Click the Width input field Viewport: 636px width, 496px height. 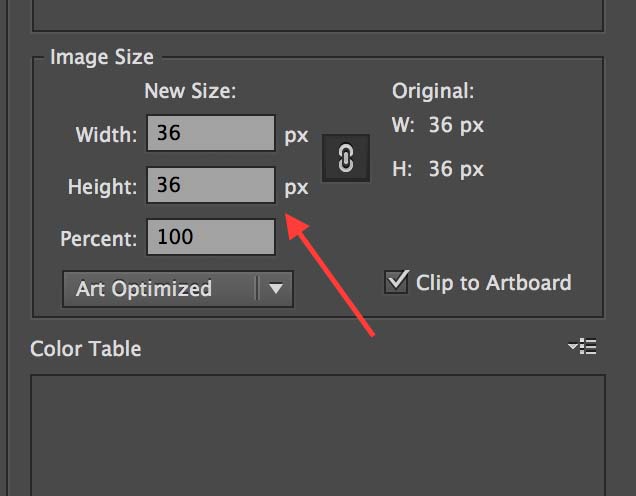click(x=211, y=133)
